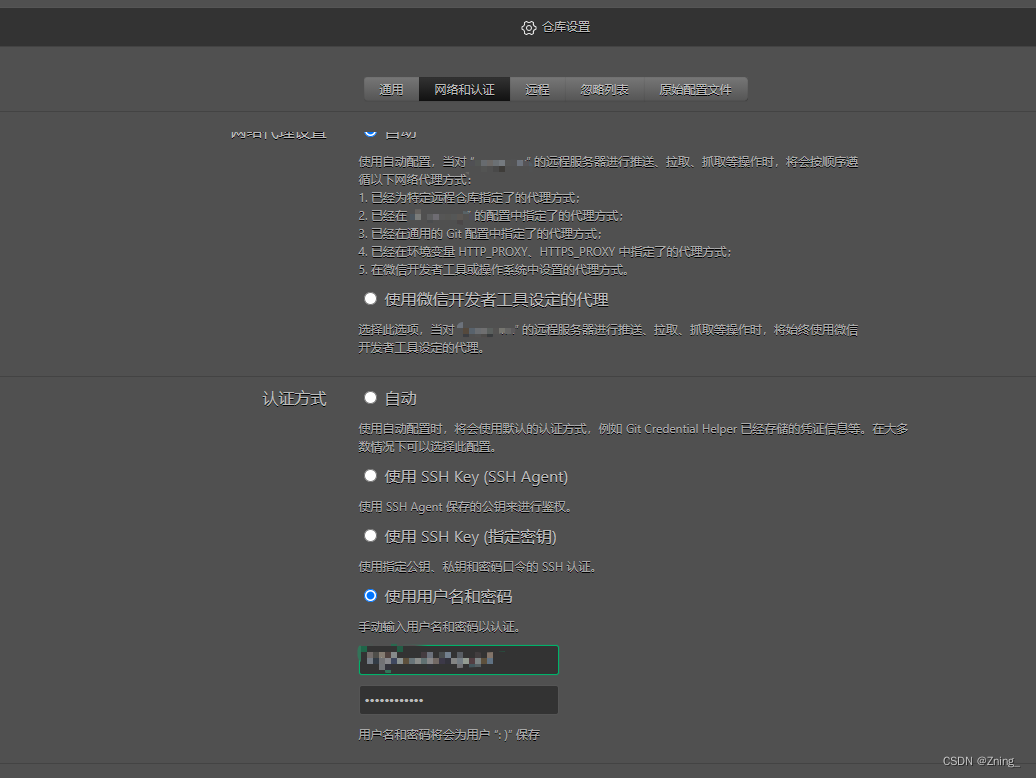The image size is (1036, 778).
Task: Open the 忽略列表 tab
Action: [604, 89]
